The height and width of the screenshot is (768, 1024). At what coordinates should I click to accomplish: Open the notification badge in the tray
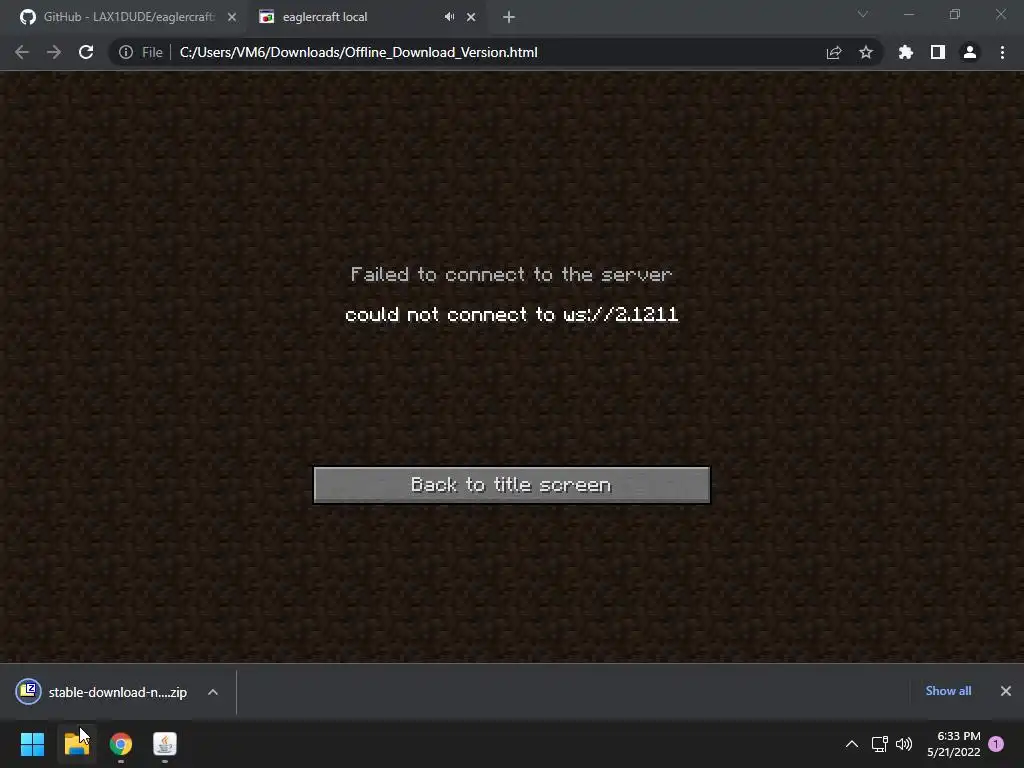coord(996,744)
